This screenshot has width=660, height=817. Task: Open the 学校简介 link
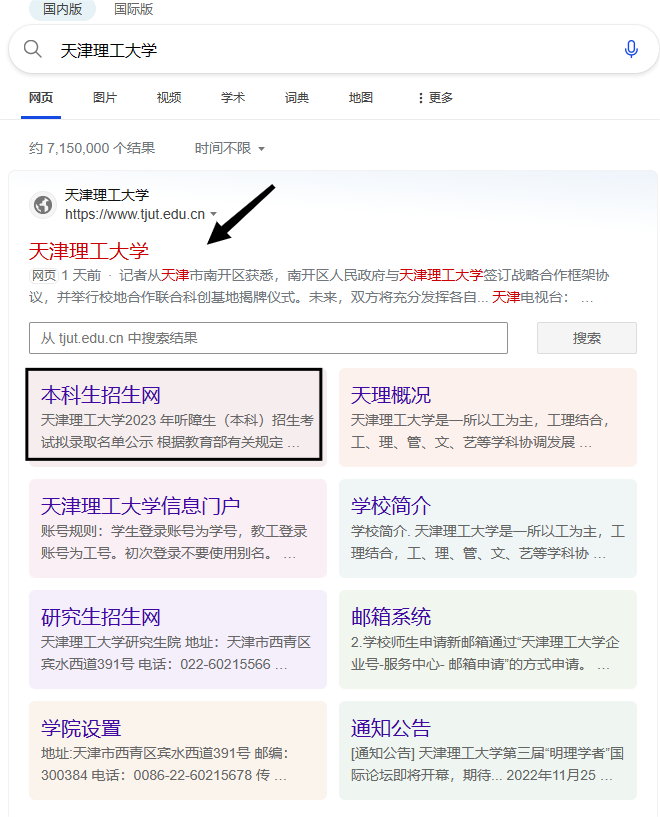(391, 506)
